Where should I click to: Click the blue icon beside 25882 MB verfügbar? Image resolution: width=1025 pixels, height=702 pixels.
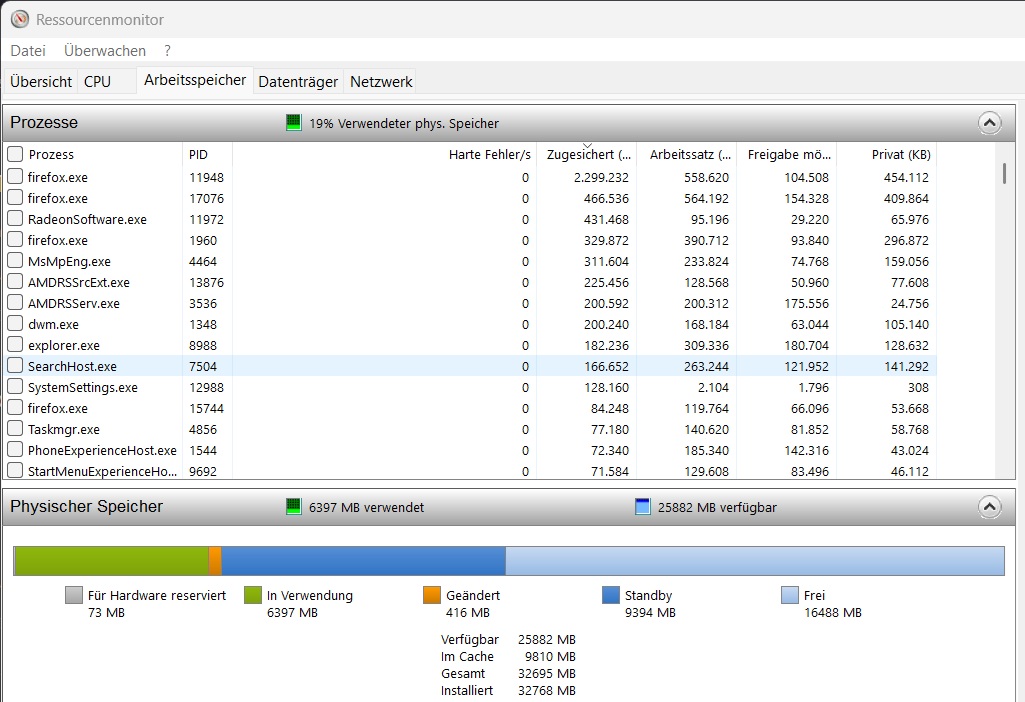click(x=643, y=507)
